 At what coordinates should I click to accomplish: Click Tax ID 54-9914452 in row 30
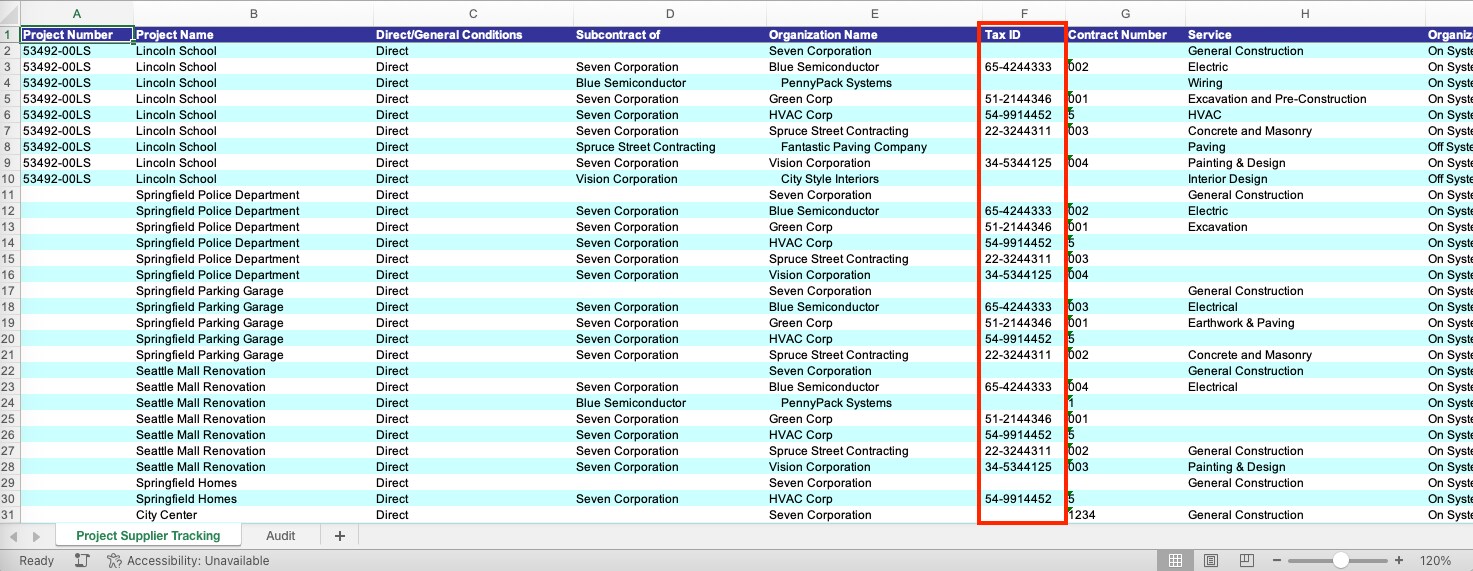pos(1018,499)
